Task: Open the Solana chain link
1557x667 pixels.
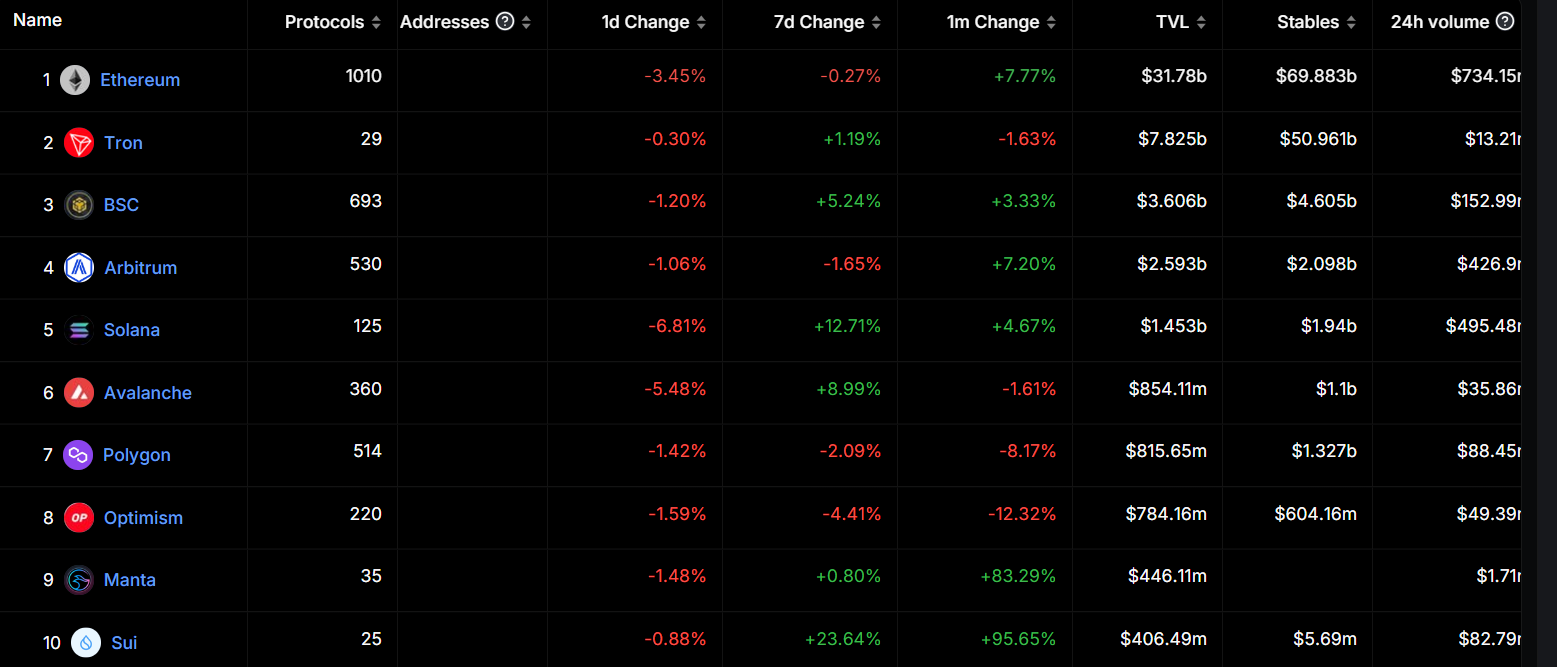Action: click(132, 330)
